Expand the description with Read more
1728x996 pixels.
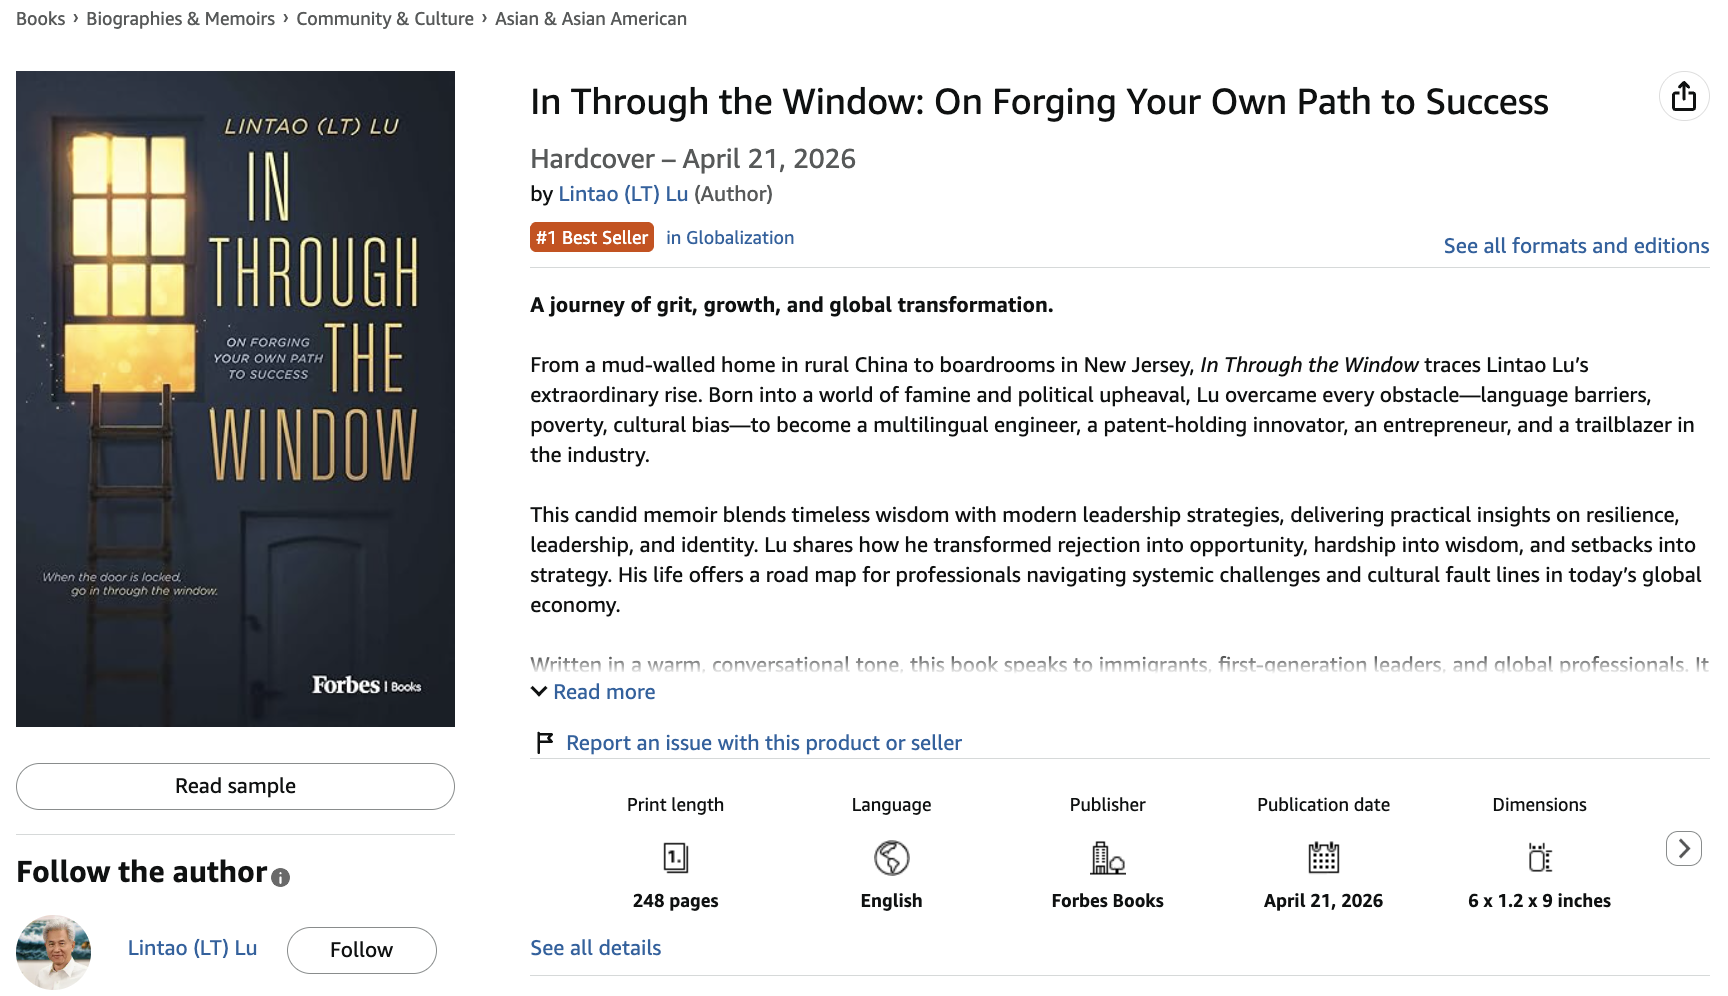(x=604, y=692)
